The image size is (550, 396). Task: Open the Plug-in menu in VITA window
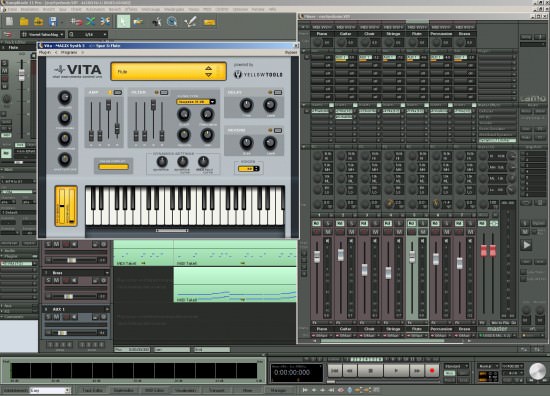pyautogui.click(x=45, y=52)
